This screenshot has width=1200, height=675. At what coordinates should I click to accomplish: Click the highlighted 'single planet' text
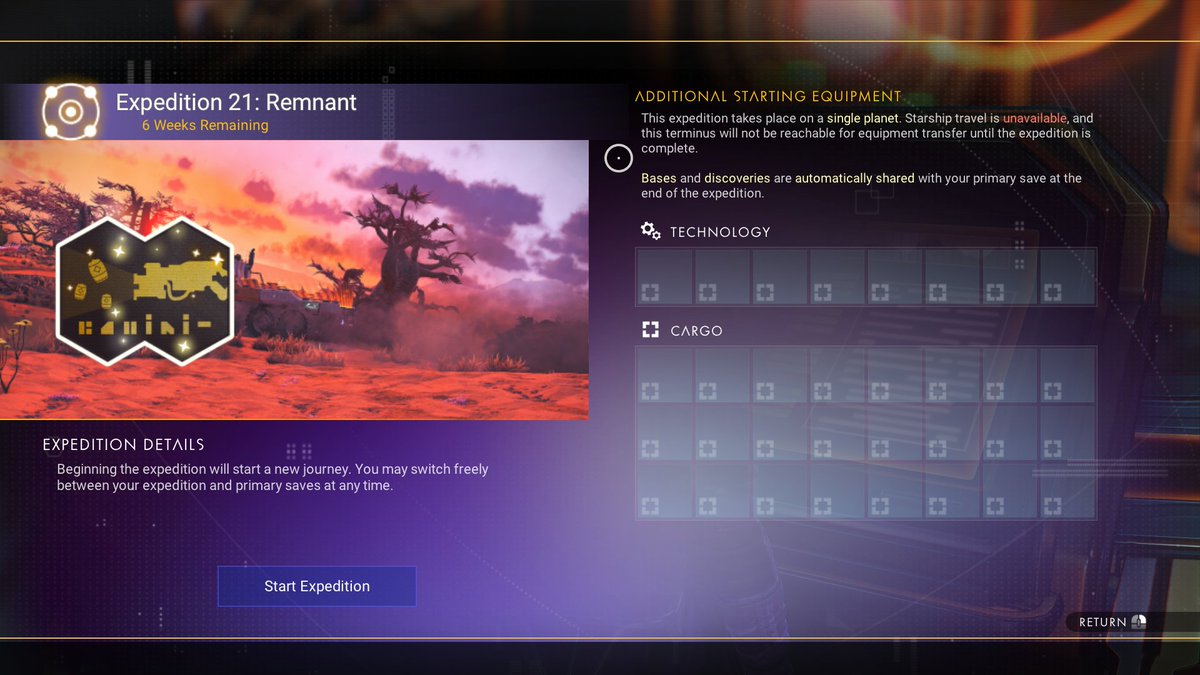click(864, 118)
